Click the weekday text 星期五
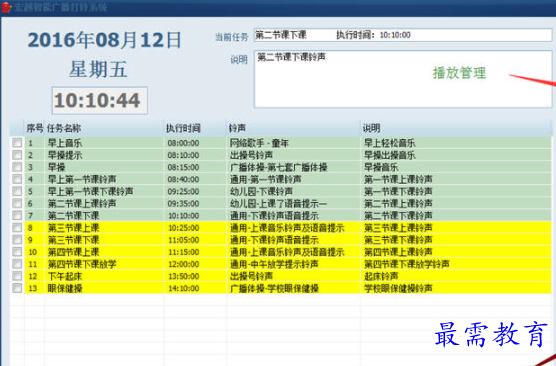The height and width of the screenshot is (366, 556). coord(98,69)
